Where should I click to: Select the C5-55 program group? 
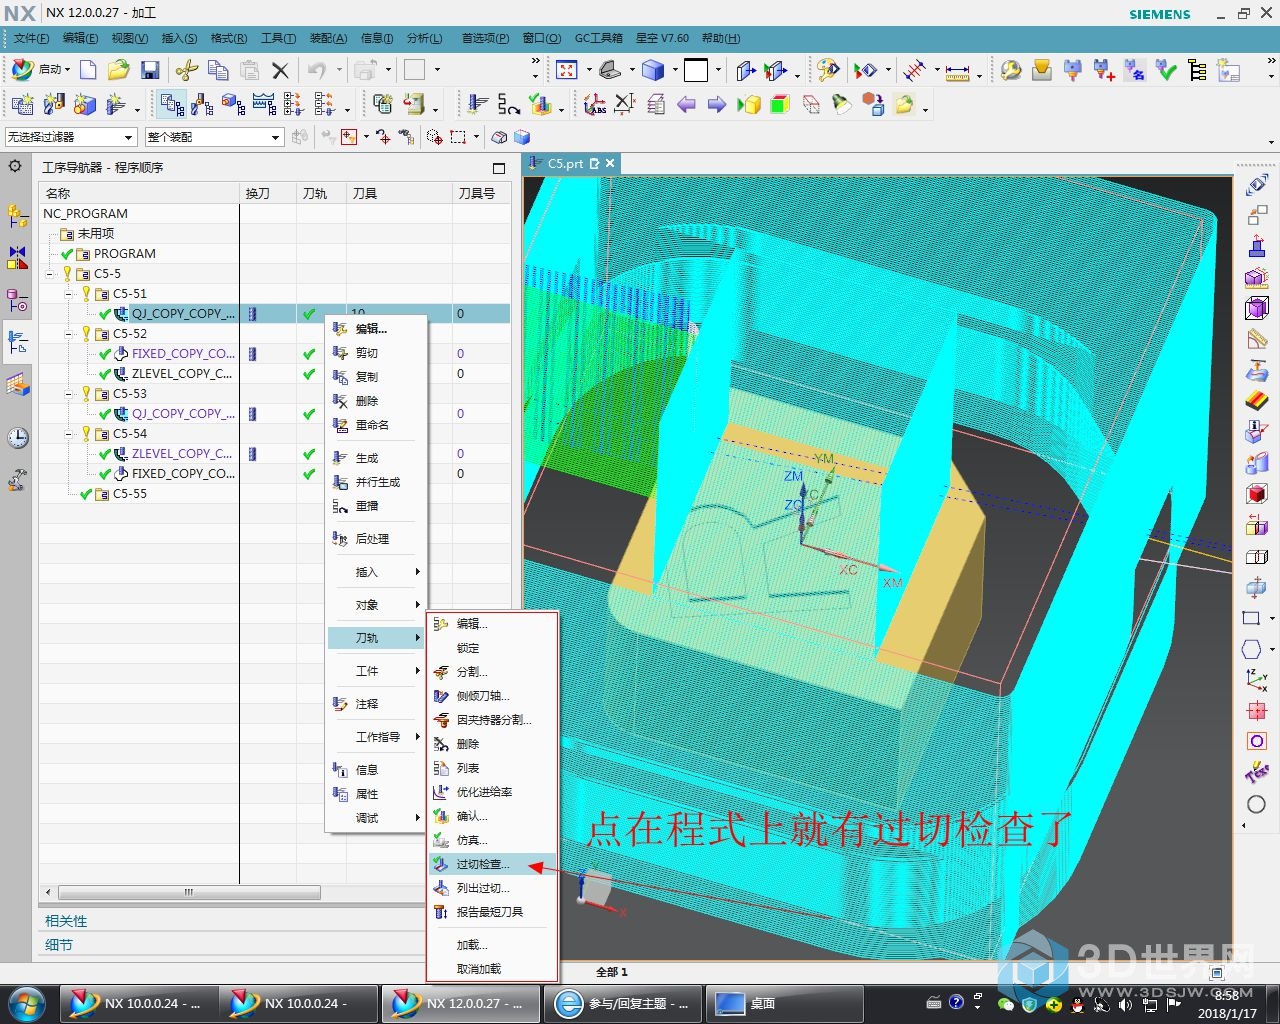pos(129,493)
